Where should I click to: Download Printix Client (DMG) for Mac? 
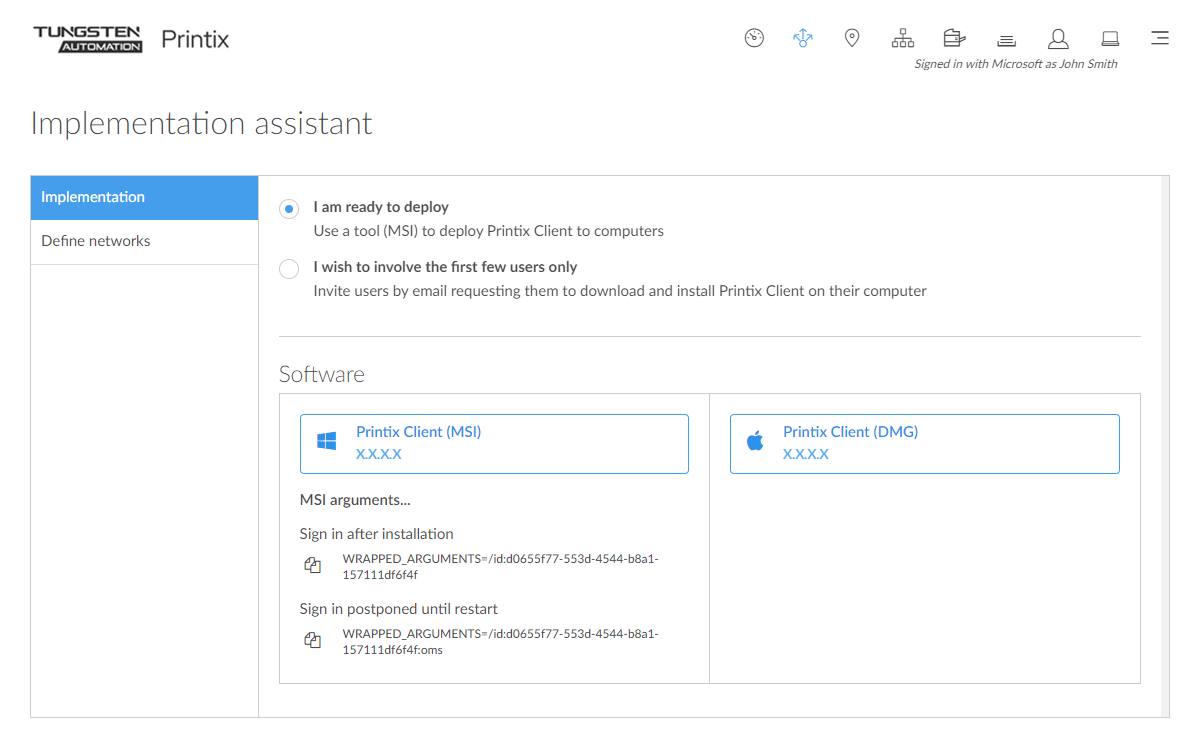tap(924, 443)
